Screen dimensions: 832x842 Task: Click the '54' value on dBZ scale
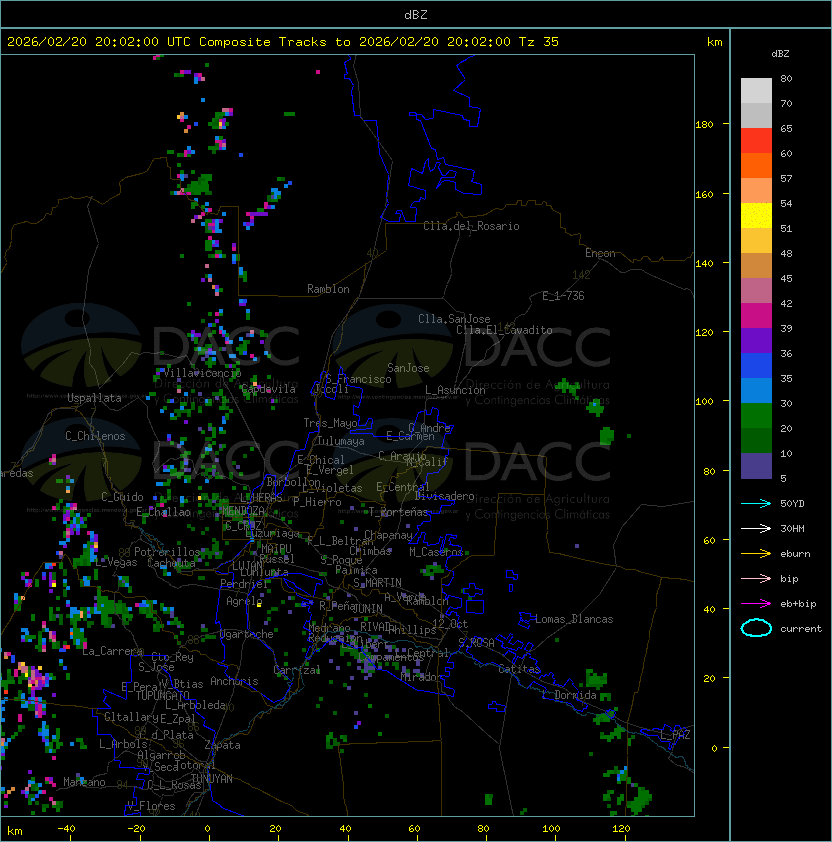click(786, 204)
